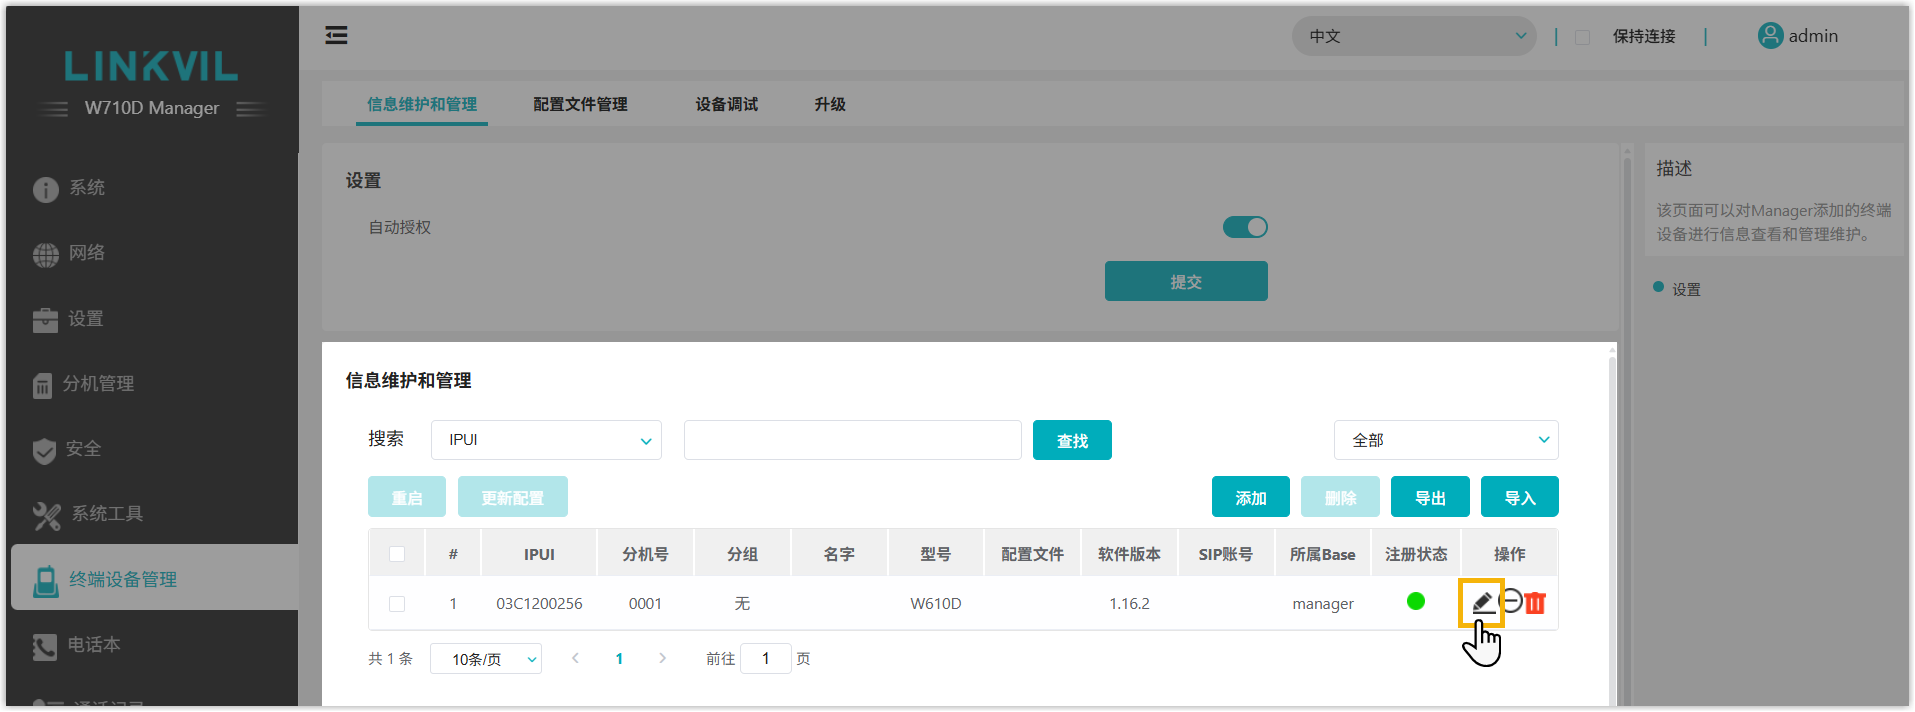Image resolution: width=1915 pixels, height=712 pixels.
Task: Switch to the 设备调试 tab
Action: (x=726, y=104)
